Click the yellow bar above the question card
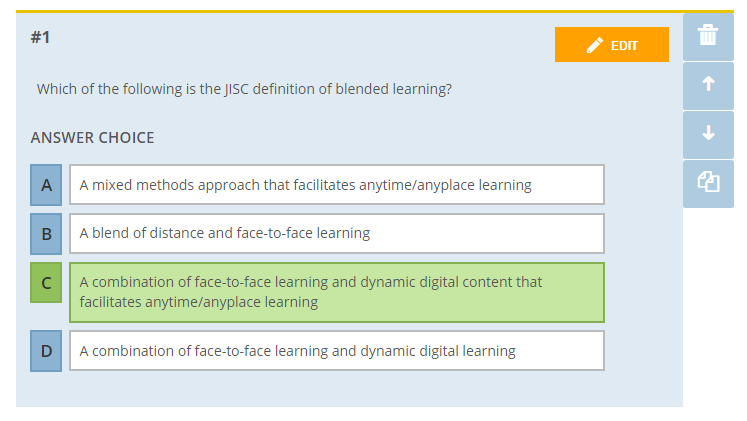The image size is (747, 421). 374,11
